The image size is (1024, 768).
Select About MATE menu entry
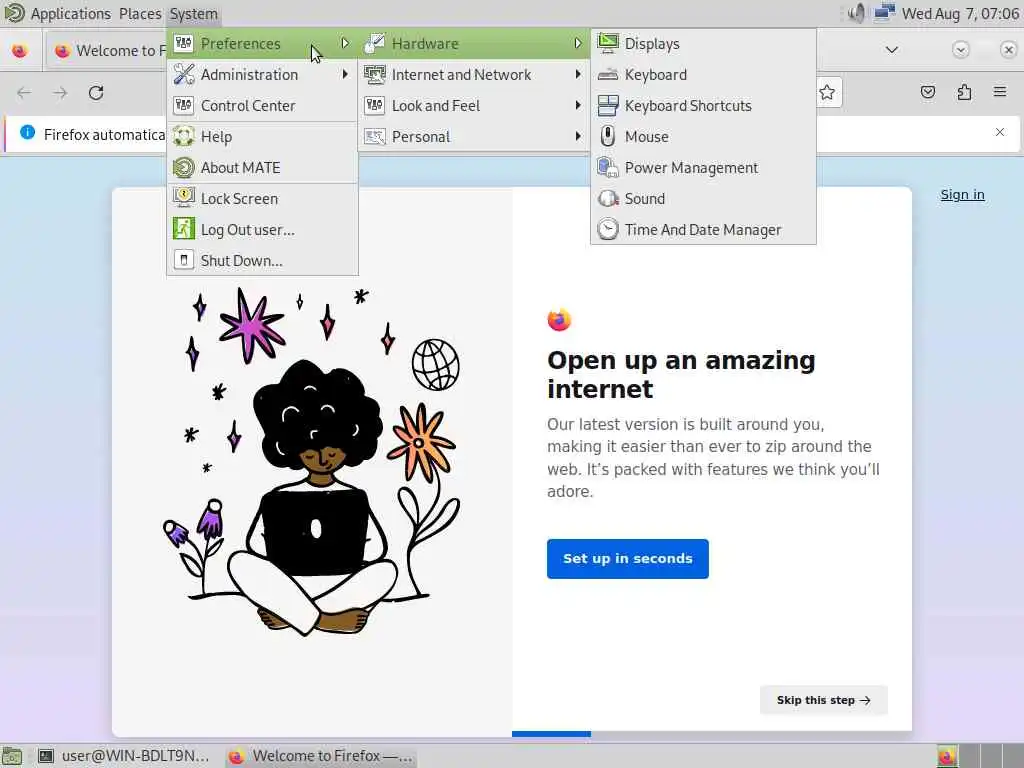(x=263, y=168)
